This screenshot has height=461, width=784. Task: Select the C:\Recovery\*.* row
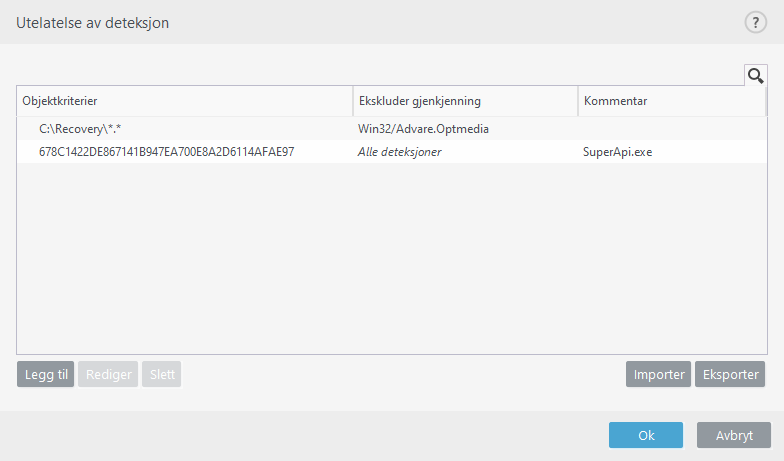click(x=392, y=128)
